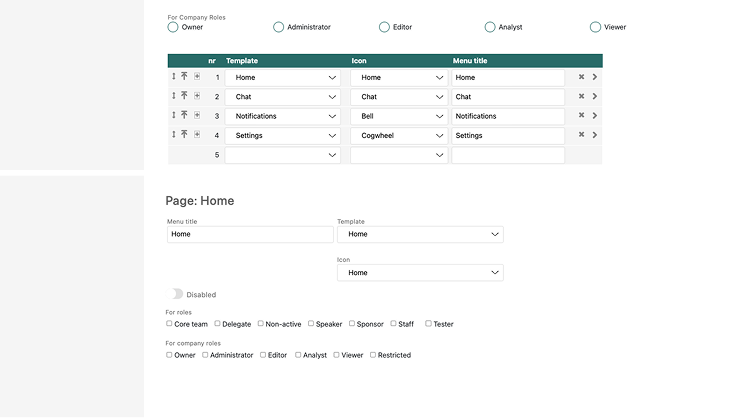
Task: Open Home row details via its right chevron
Action: coord(595,76)
